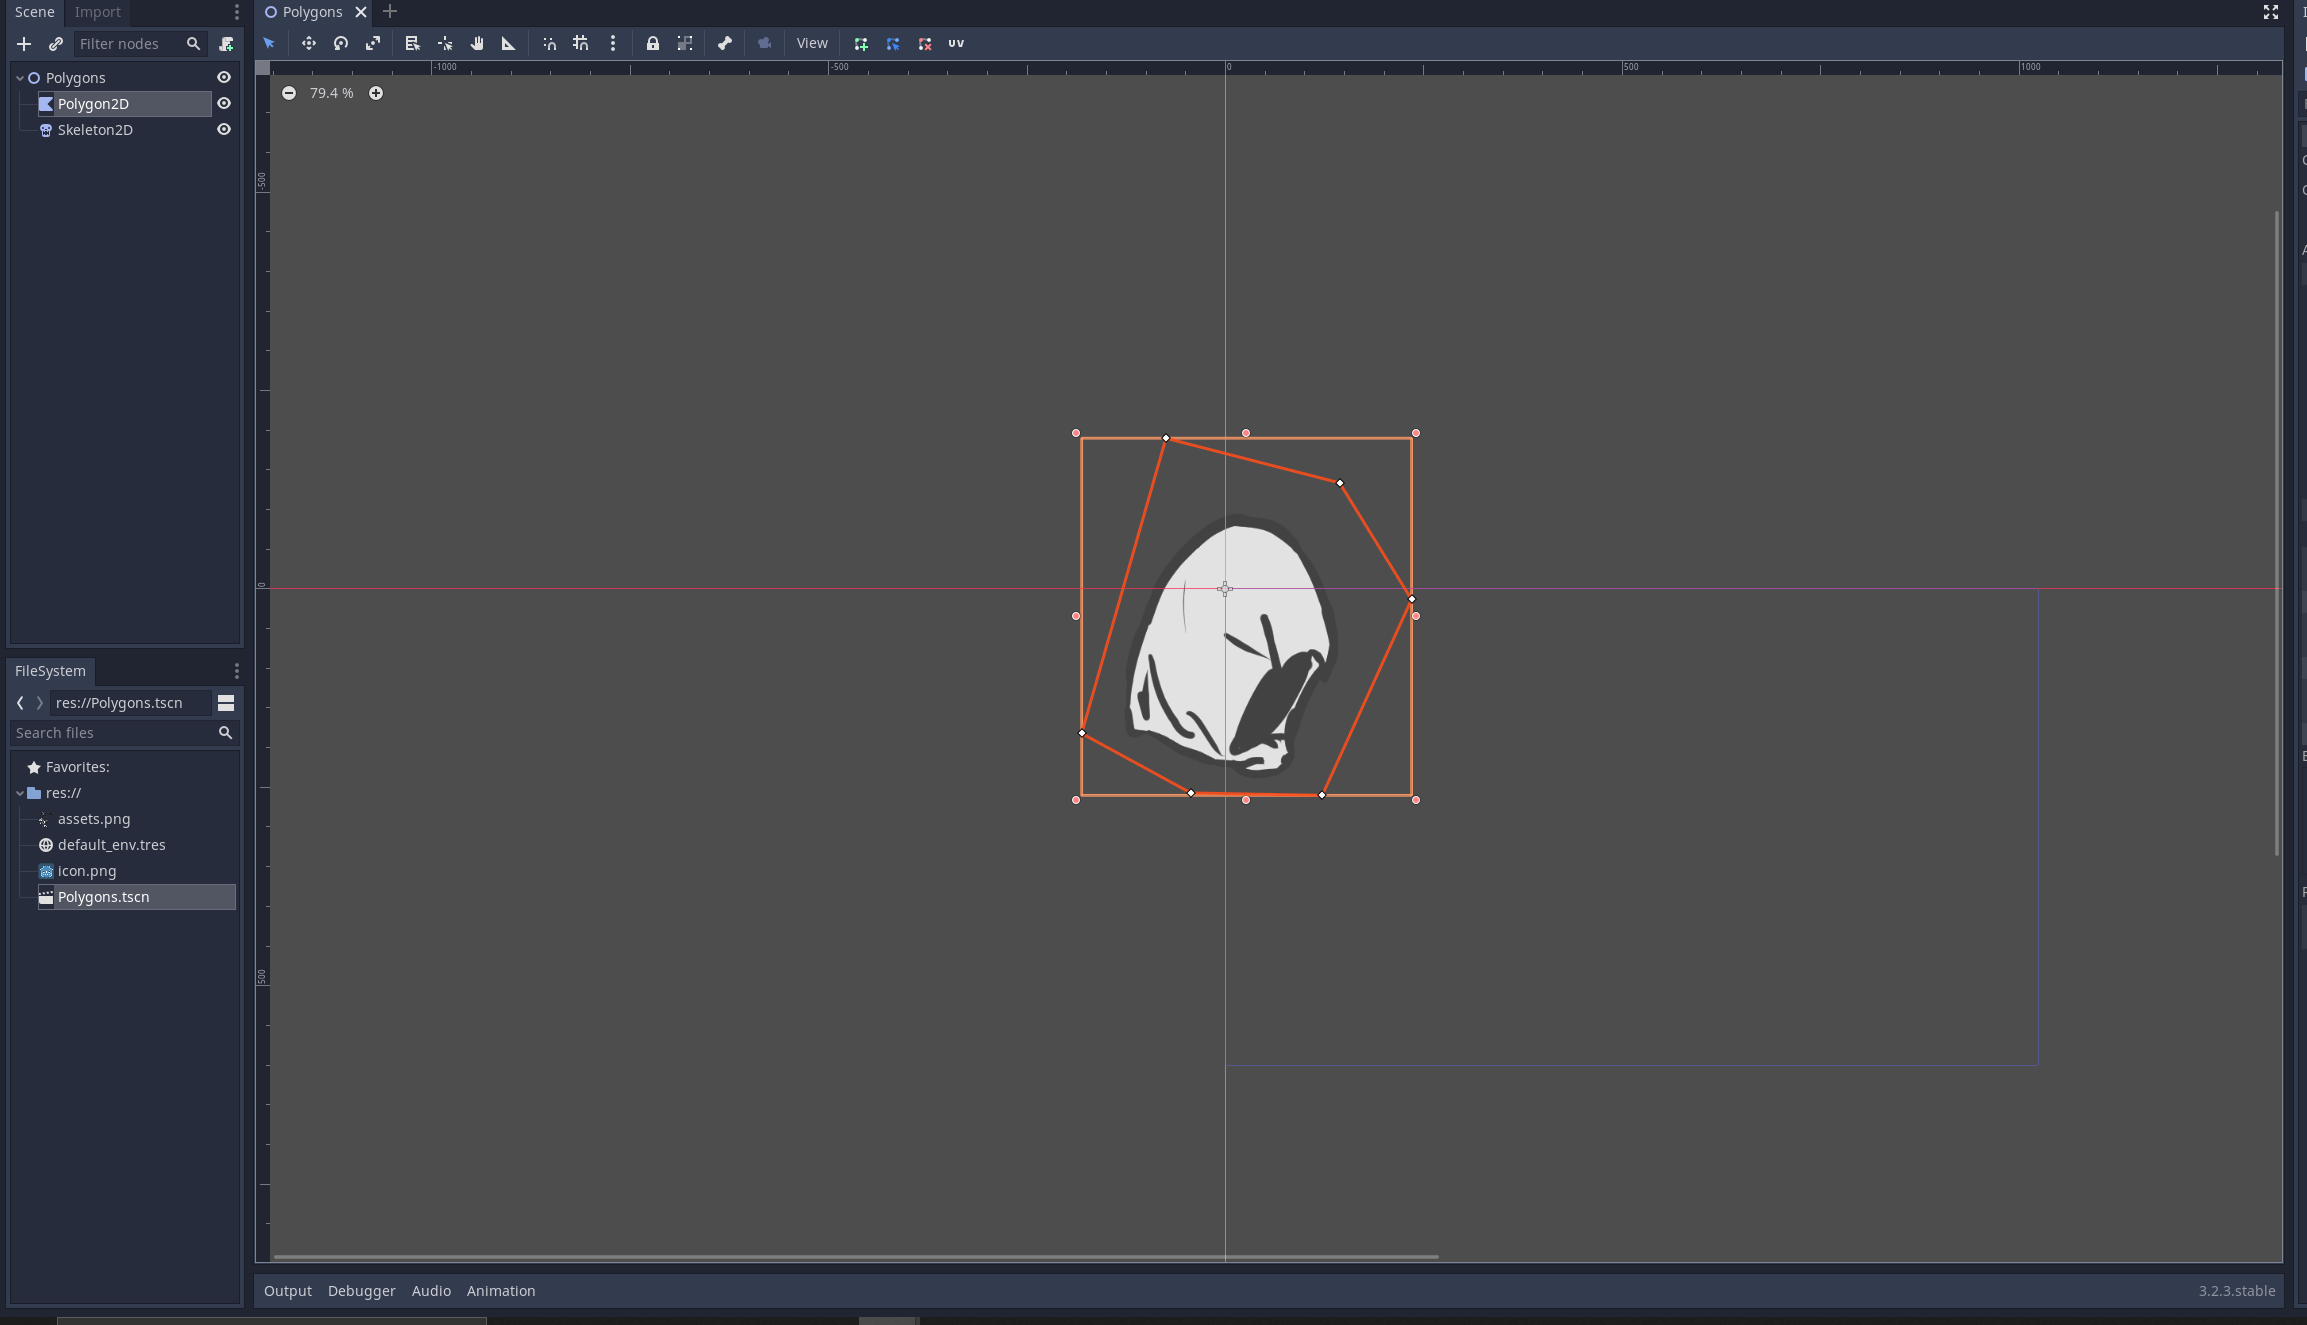The image size is (2307, 1325).
Task: Expand the res:// folder in FileSystem
Action: pos(18,792)
